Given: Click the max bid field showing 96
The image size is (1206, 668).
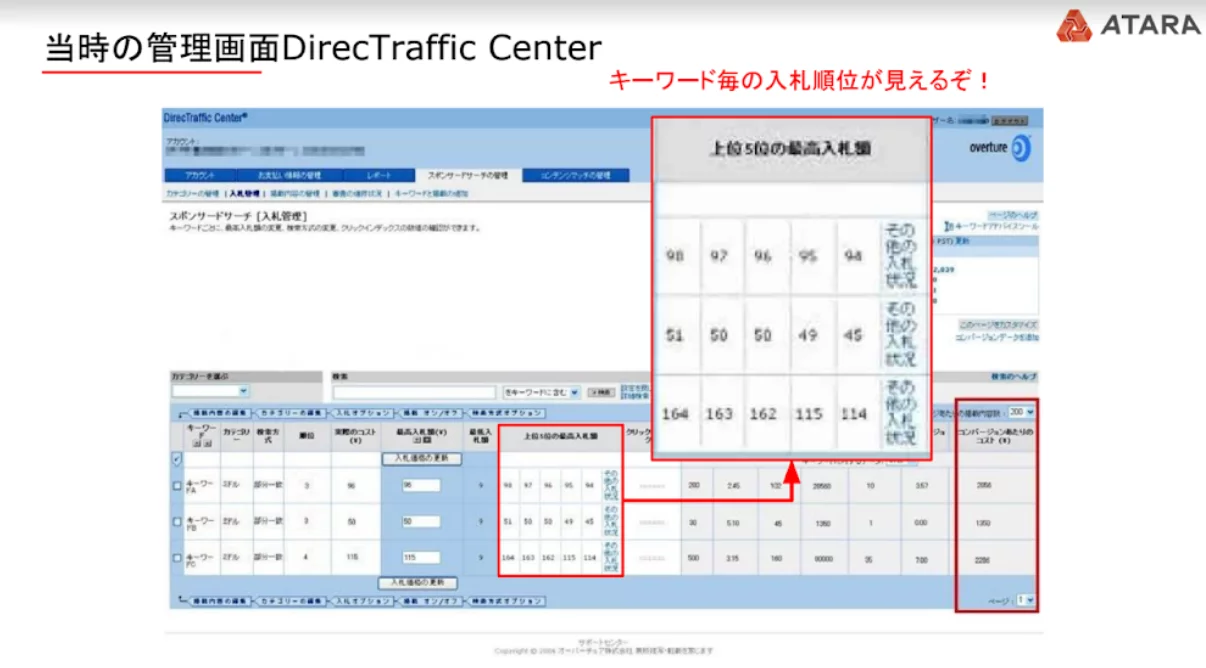Looking at the screenshot, I should 421,485.
